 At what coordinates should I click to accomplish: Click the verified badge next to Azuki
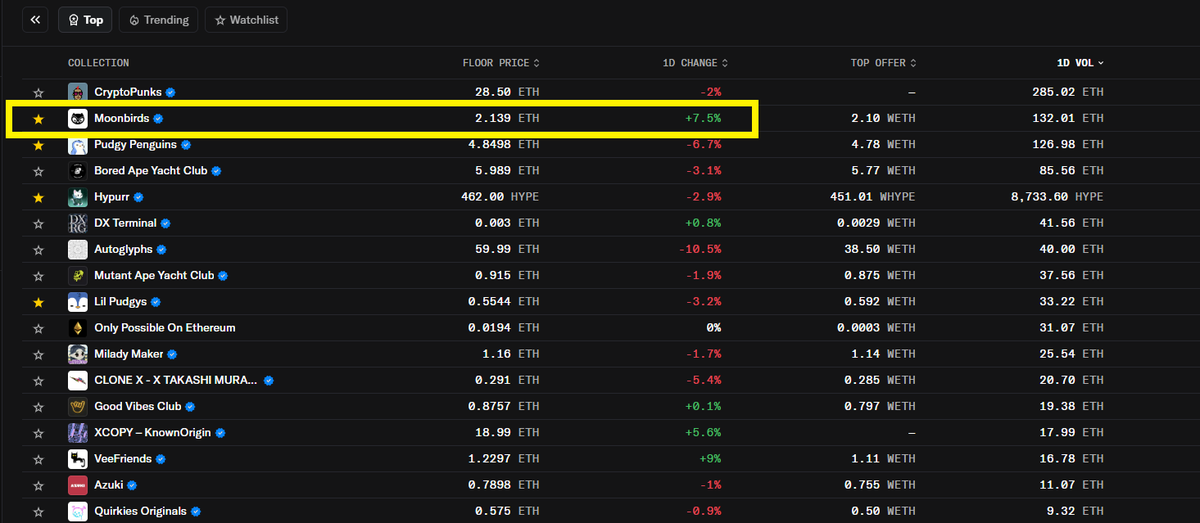(134, 485)
